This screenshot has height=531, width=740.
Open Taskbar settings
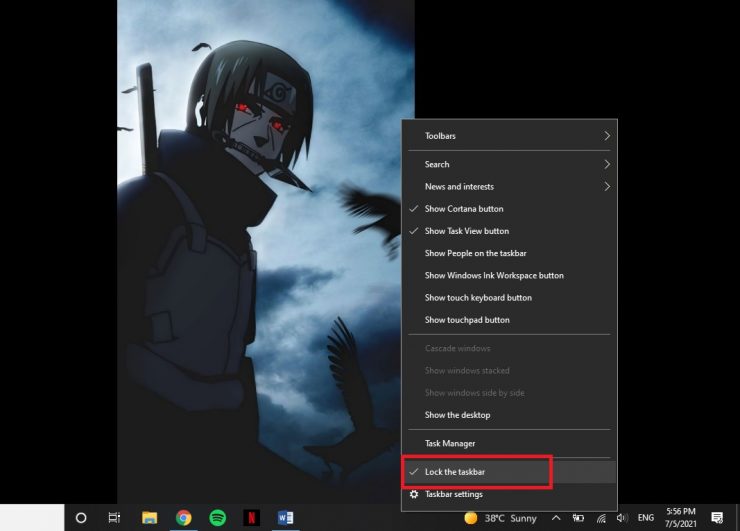click(x=509, y=494)
